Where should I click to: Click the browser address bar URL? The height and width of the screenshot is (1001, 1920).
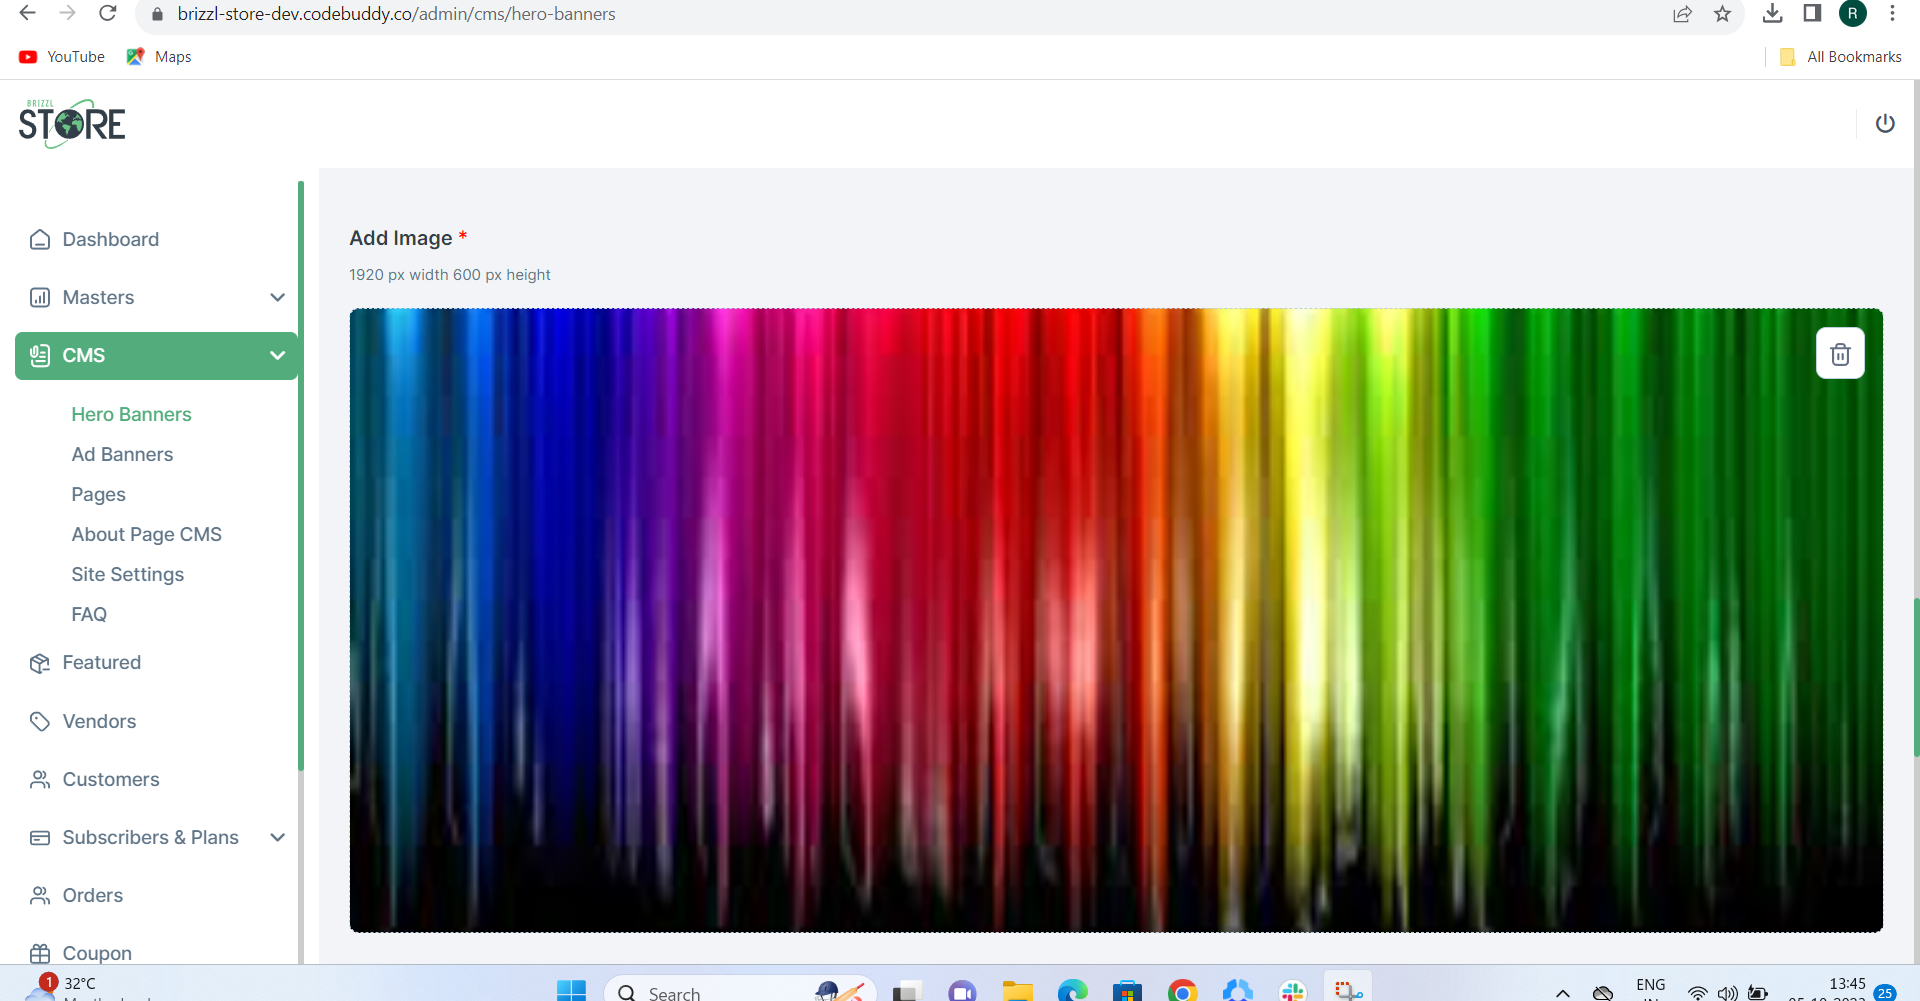396,14
